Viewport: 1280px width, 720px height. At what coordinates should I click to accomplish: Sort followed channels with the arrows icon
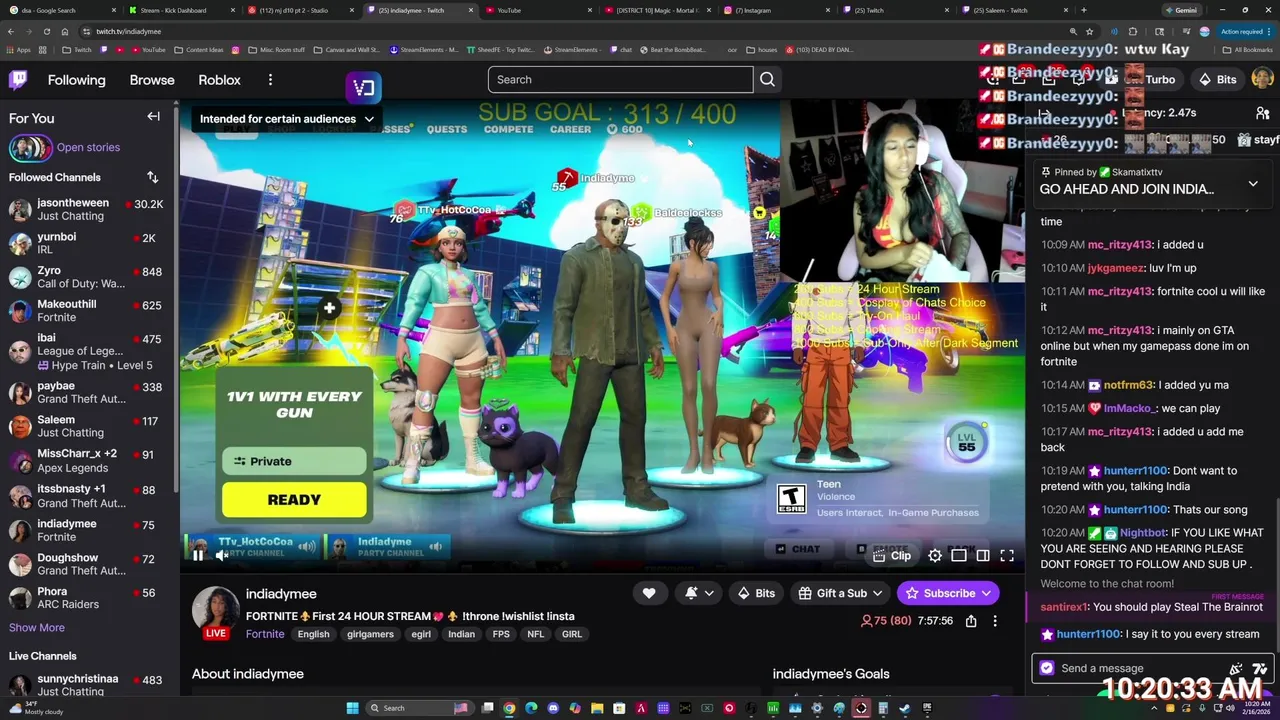click(x=152, y=177)
